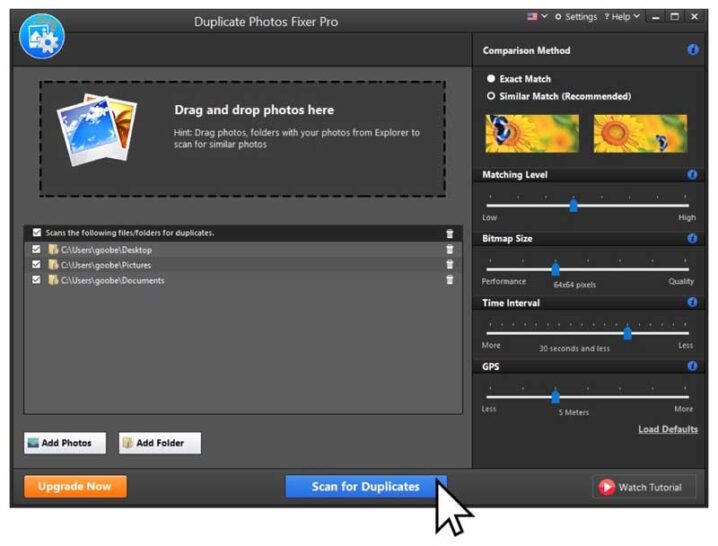
Task: Click the Matching Level info icon
Action: (x=692, y=175)
